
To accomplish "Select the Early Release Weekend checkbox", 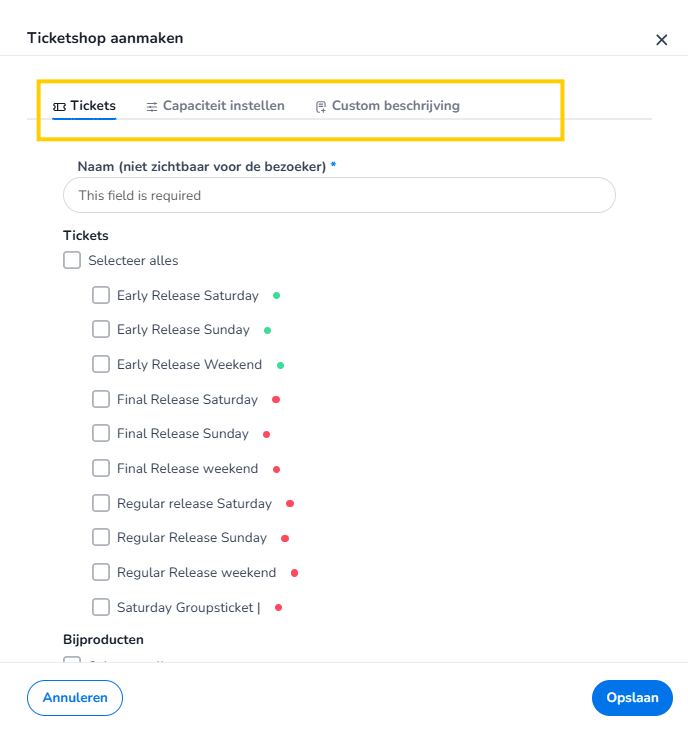I will pos(101,364).
